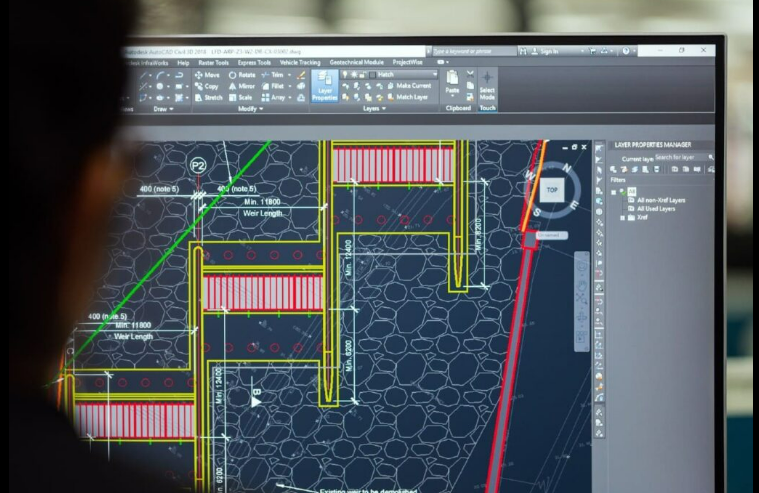The image size is (759, 493).
Task: Click the Array tool
Action: 273,97
